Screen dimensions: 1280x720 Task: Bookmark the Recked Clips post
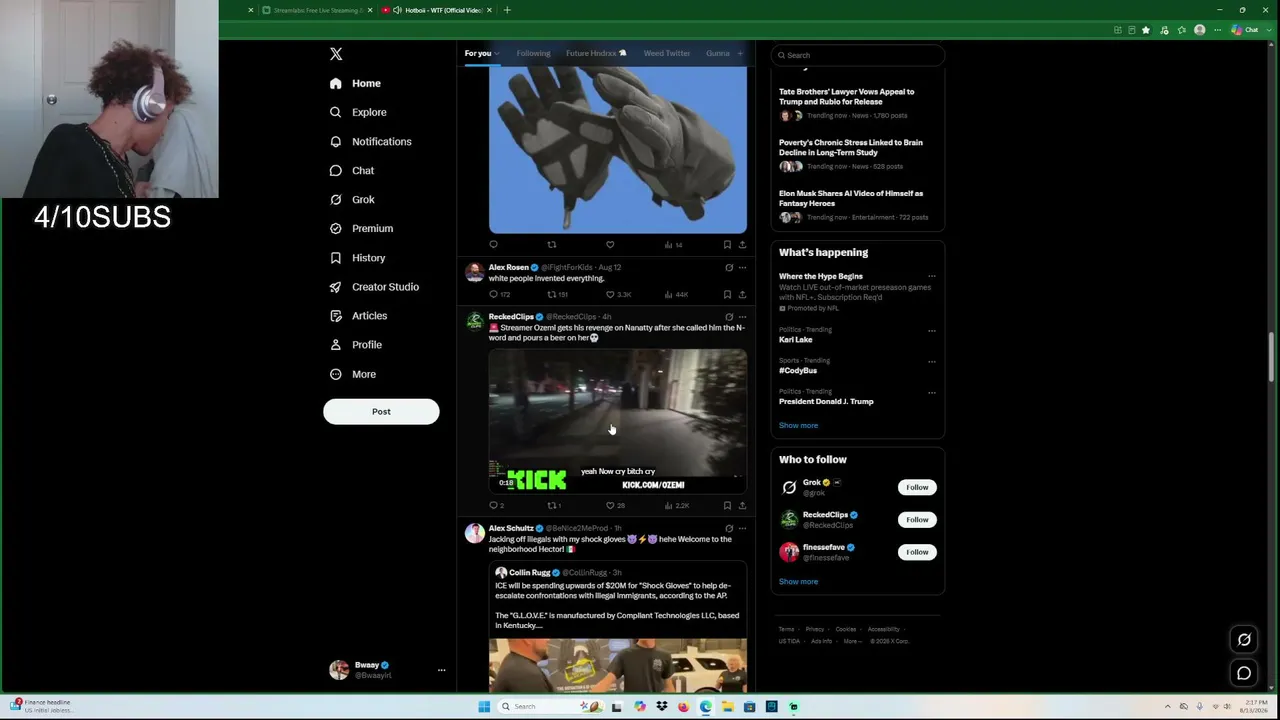click(x=727, y=505)
